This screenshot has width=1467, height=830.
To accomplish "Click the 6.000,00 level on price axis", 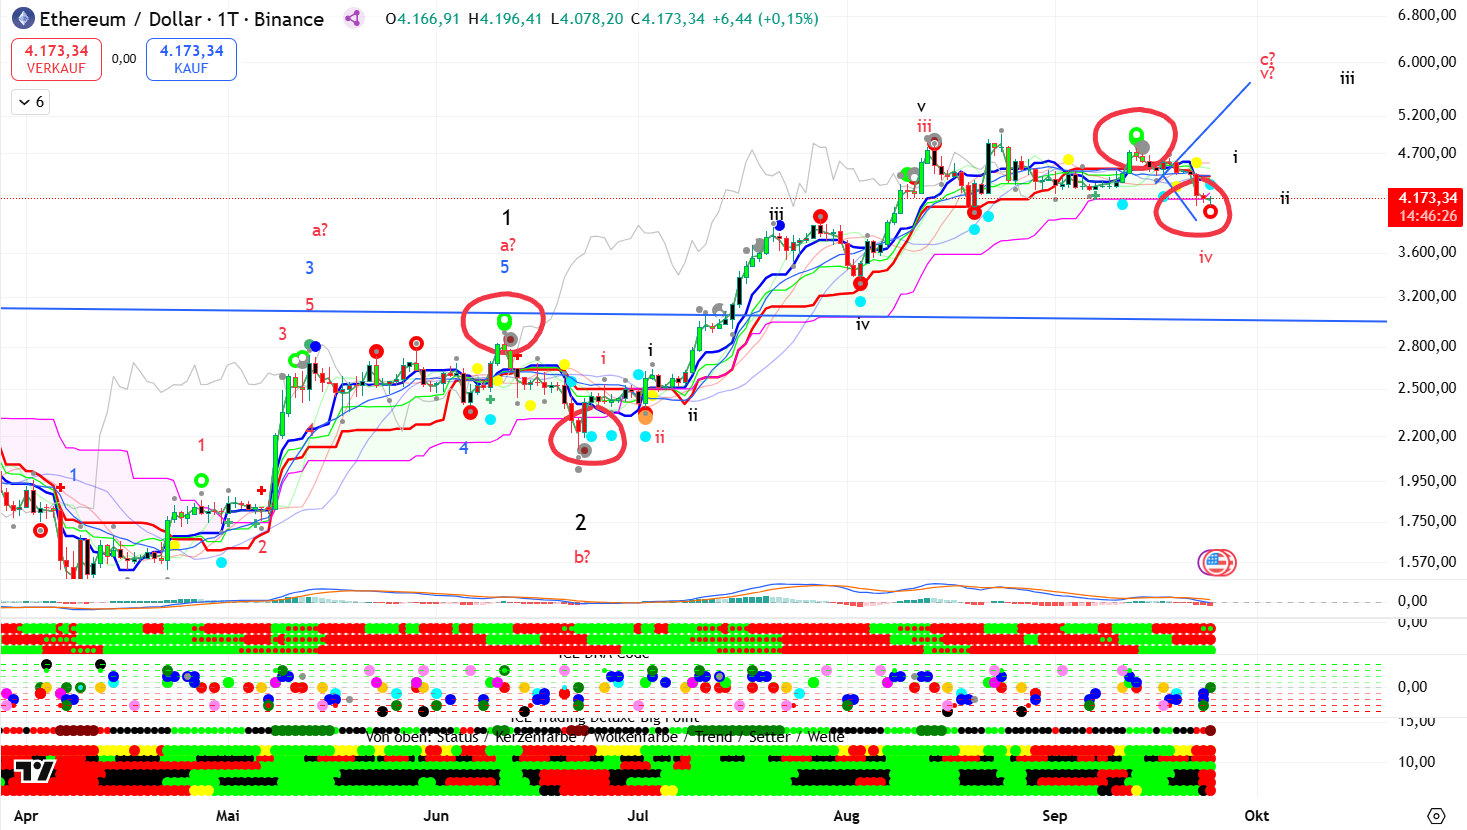I will click(x=1426, y=62).
